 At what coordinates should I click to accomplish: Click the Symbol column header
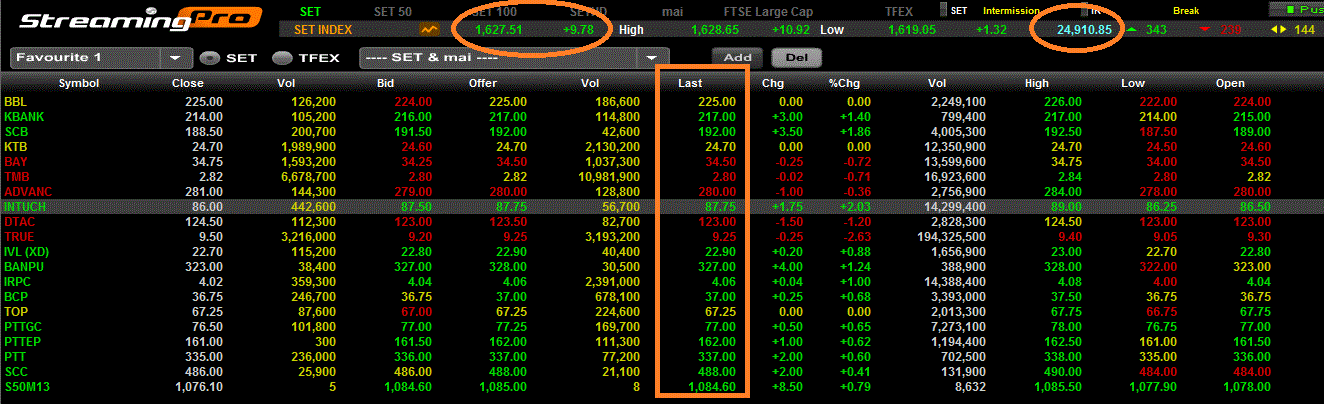pos(79,84)
